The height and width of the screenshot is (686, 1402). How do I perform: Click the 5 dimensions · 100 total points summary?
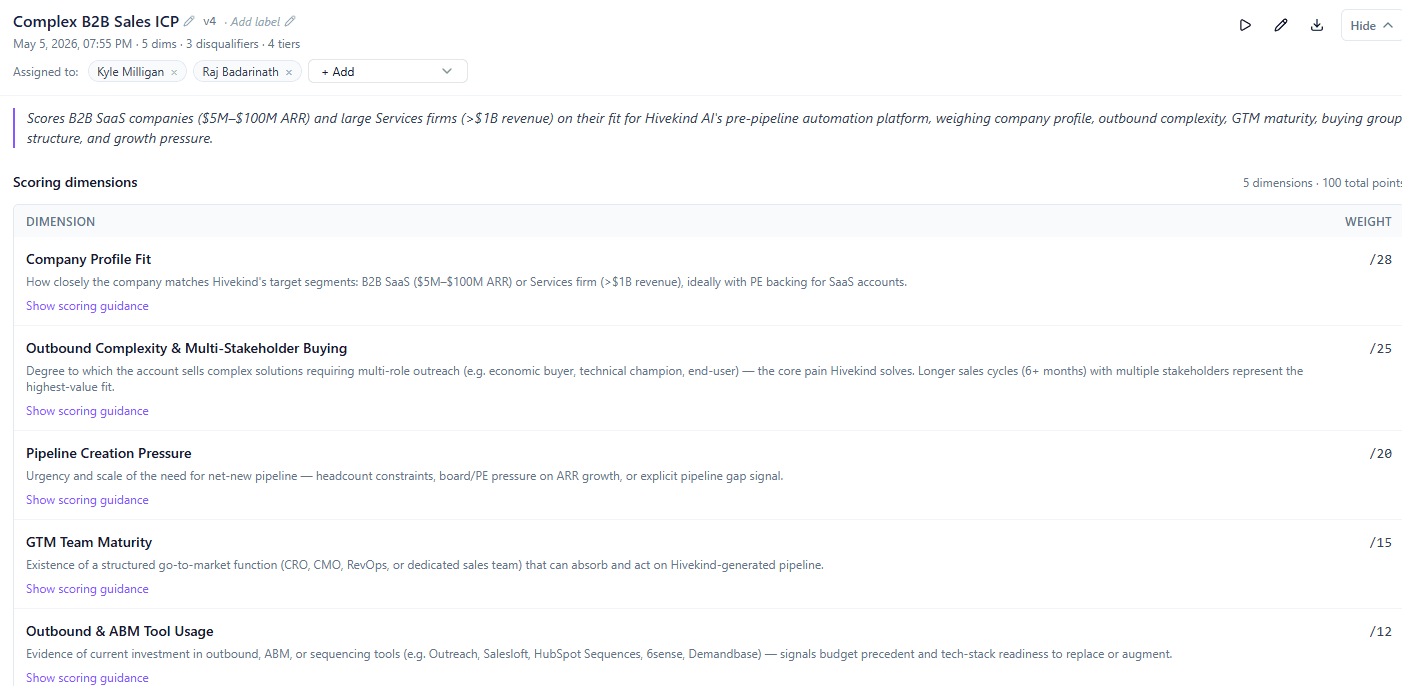click(1322, 183)
